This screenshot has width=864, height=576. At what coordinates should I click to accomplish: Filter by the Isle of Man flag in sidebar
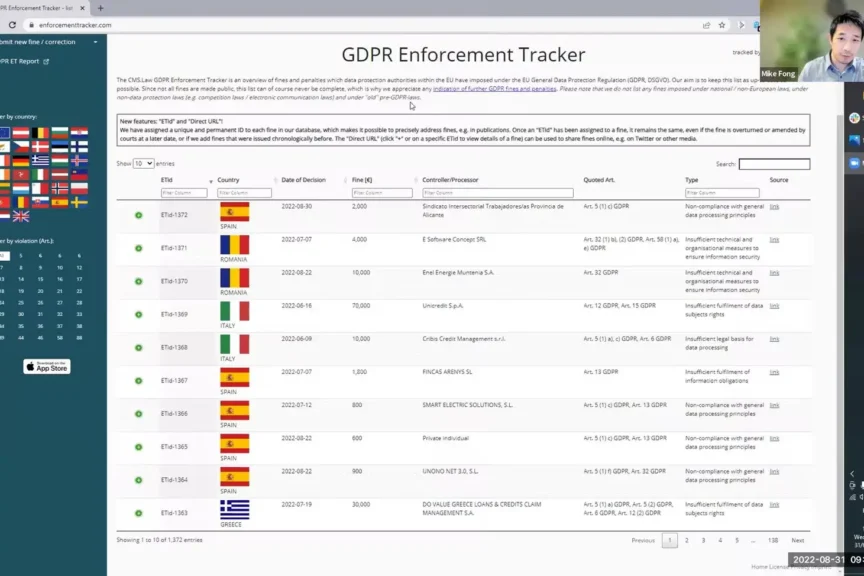click(x=21, y=174)
